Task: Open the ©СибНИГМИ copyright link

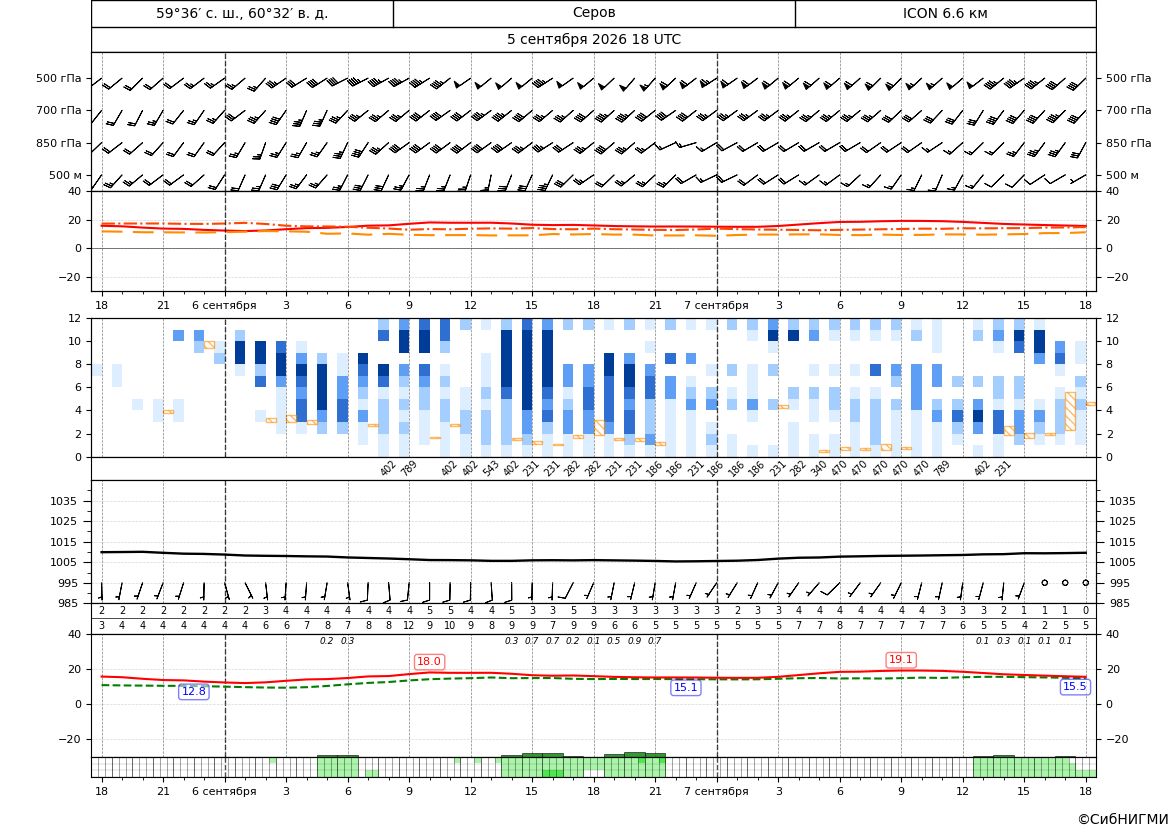Action: pos(1123,819)
